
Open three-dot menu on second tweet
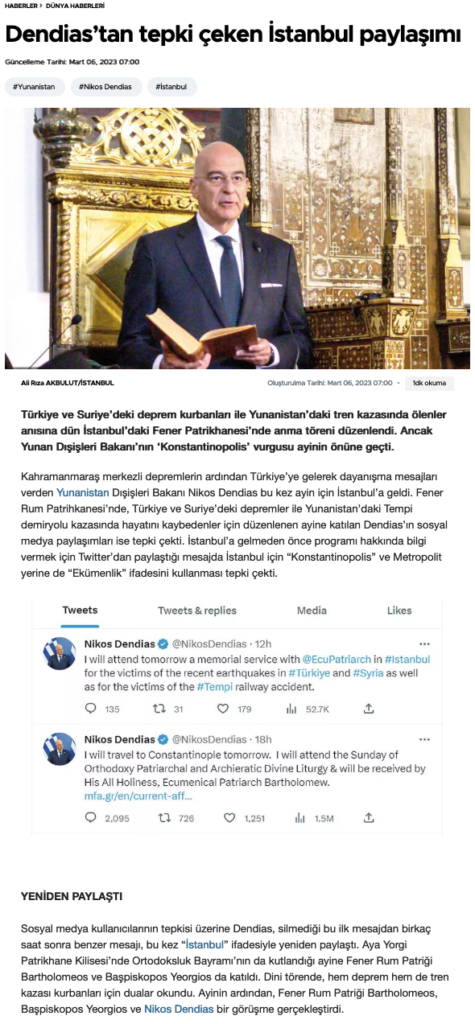click(425, 740)
